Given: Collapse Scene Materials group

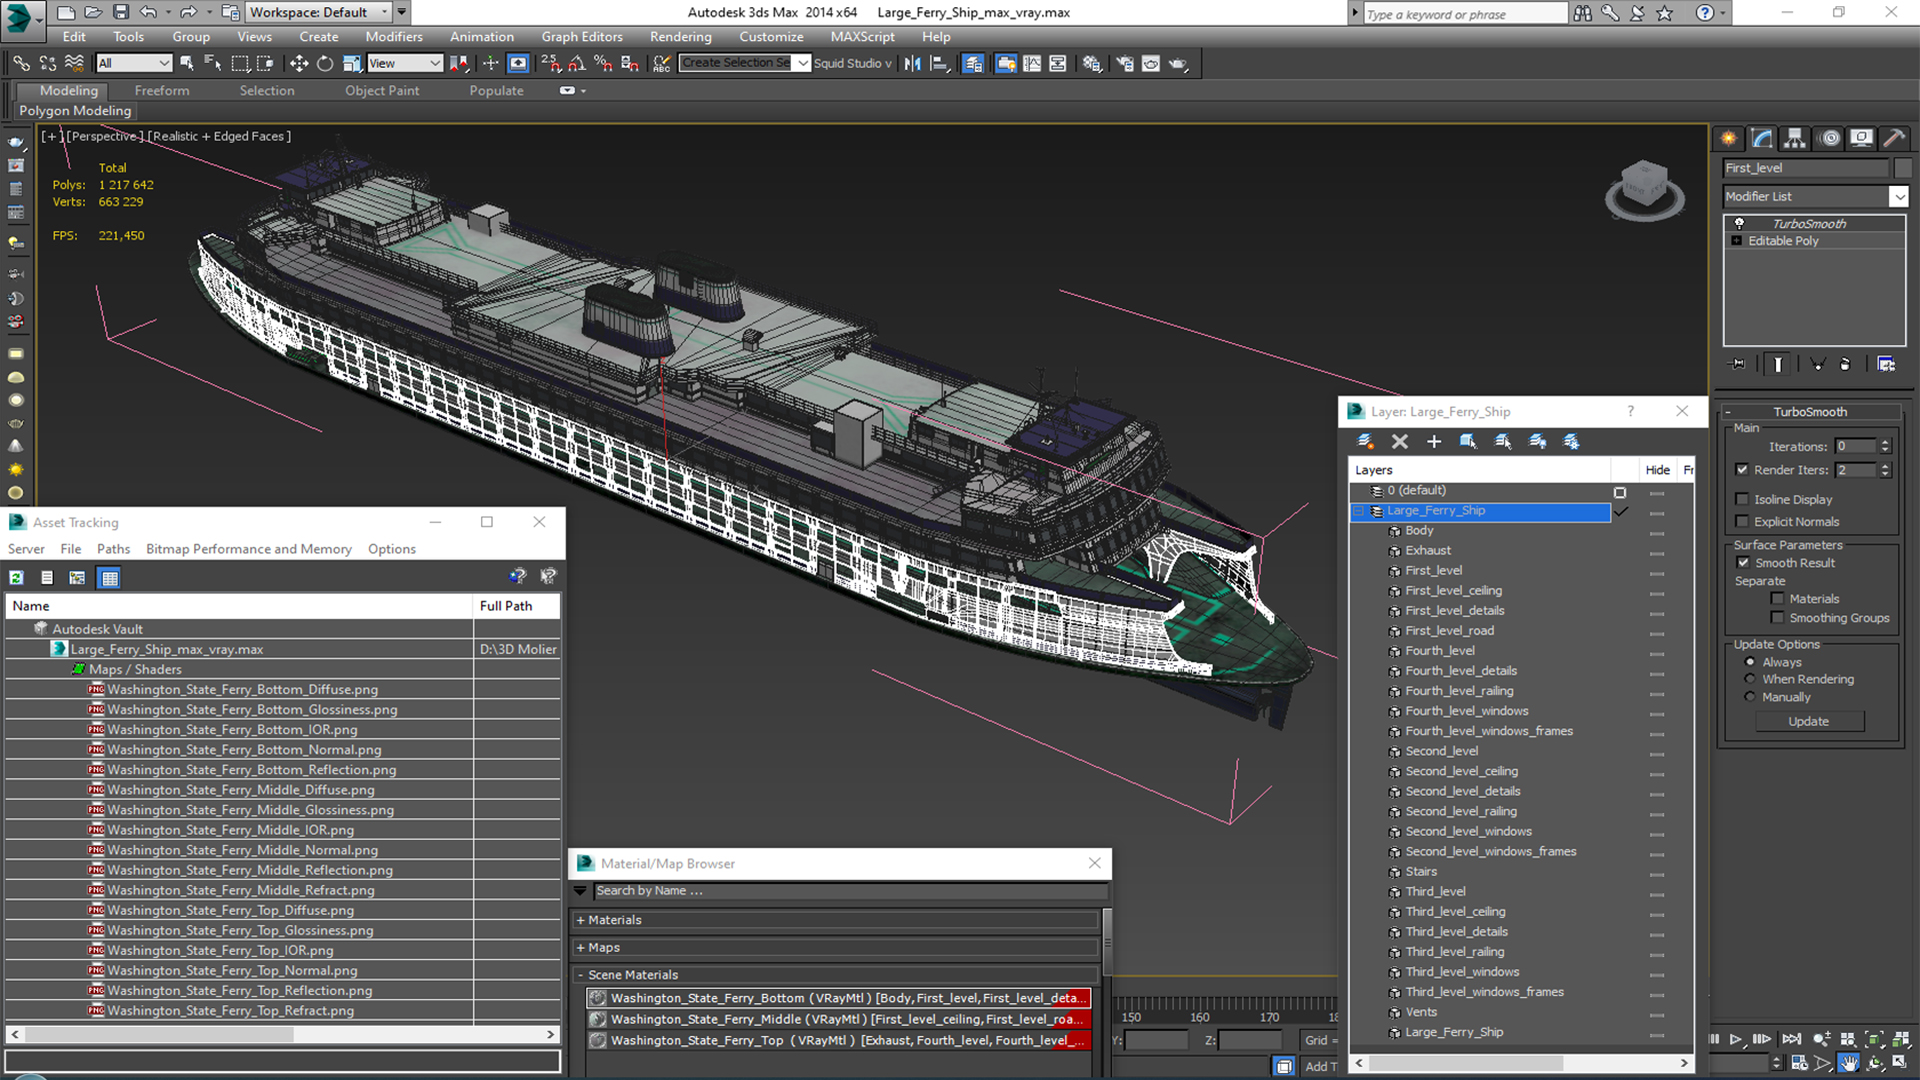Looking at the screenshot, I should [580, 975].
